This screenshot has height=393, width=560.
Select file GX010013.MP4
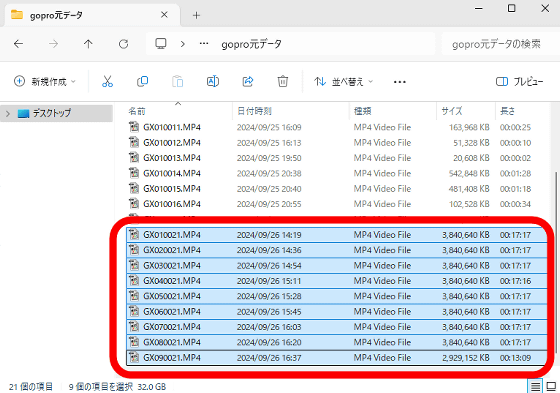[x=336, y=158]
